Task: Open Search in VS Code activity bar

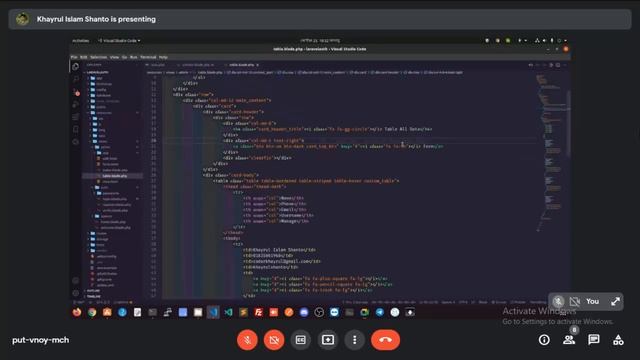Action: 76,79
